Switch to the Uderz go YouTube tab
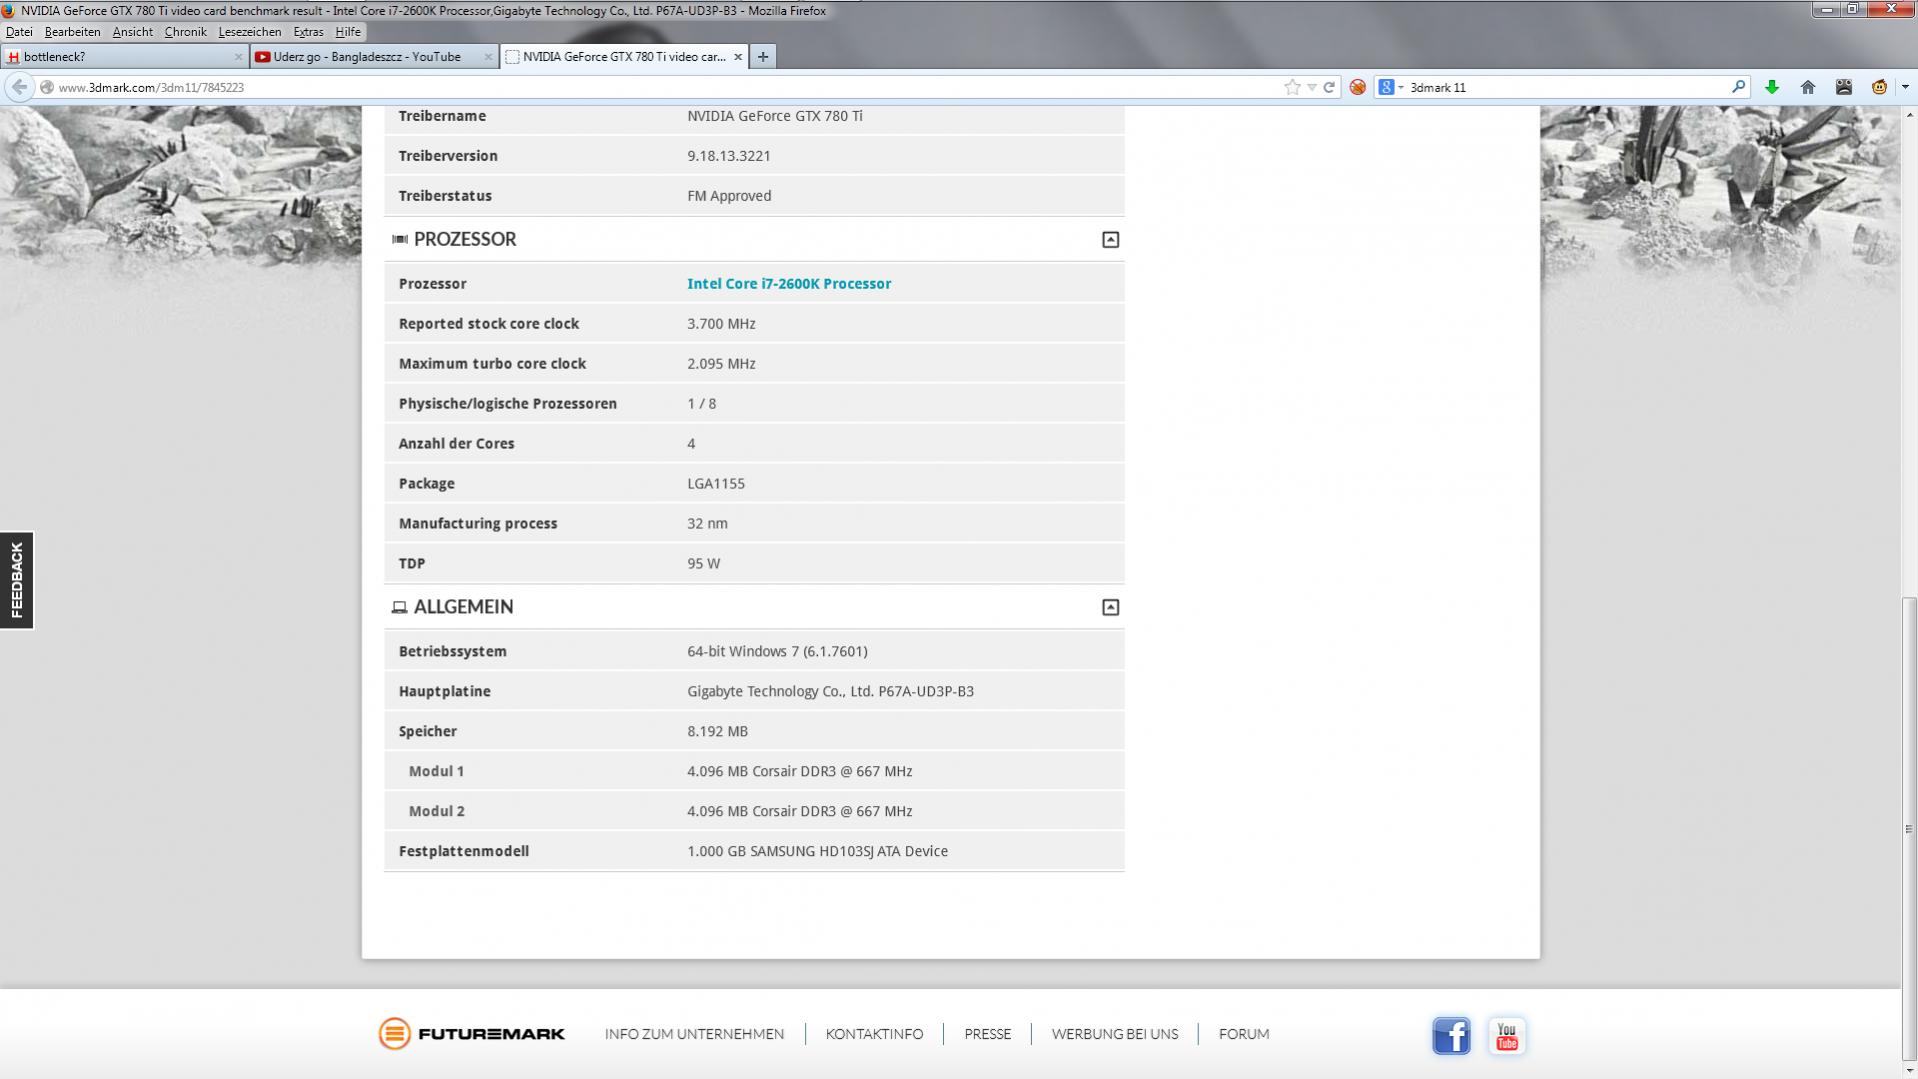Screen dimensions: 1918x1079 tap(374, 57)
